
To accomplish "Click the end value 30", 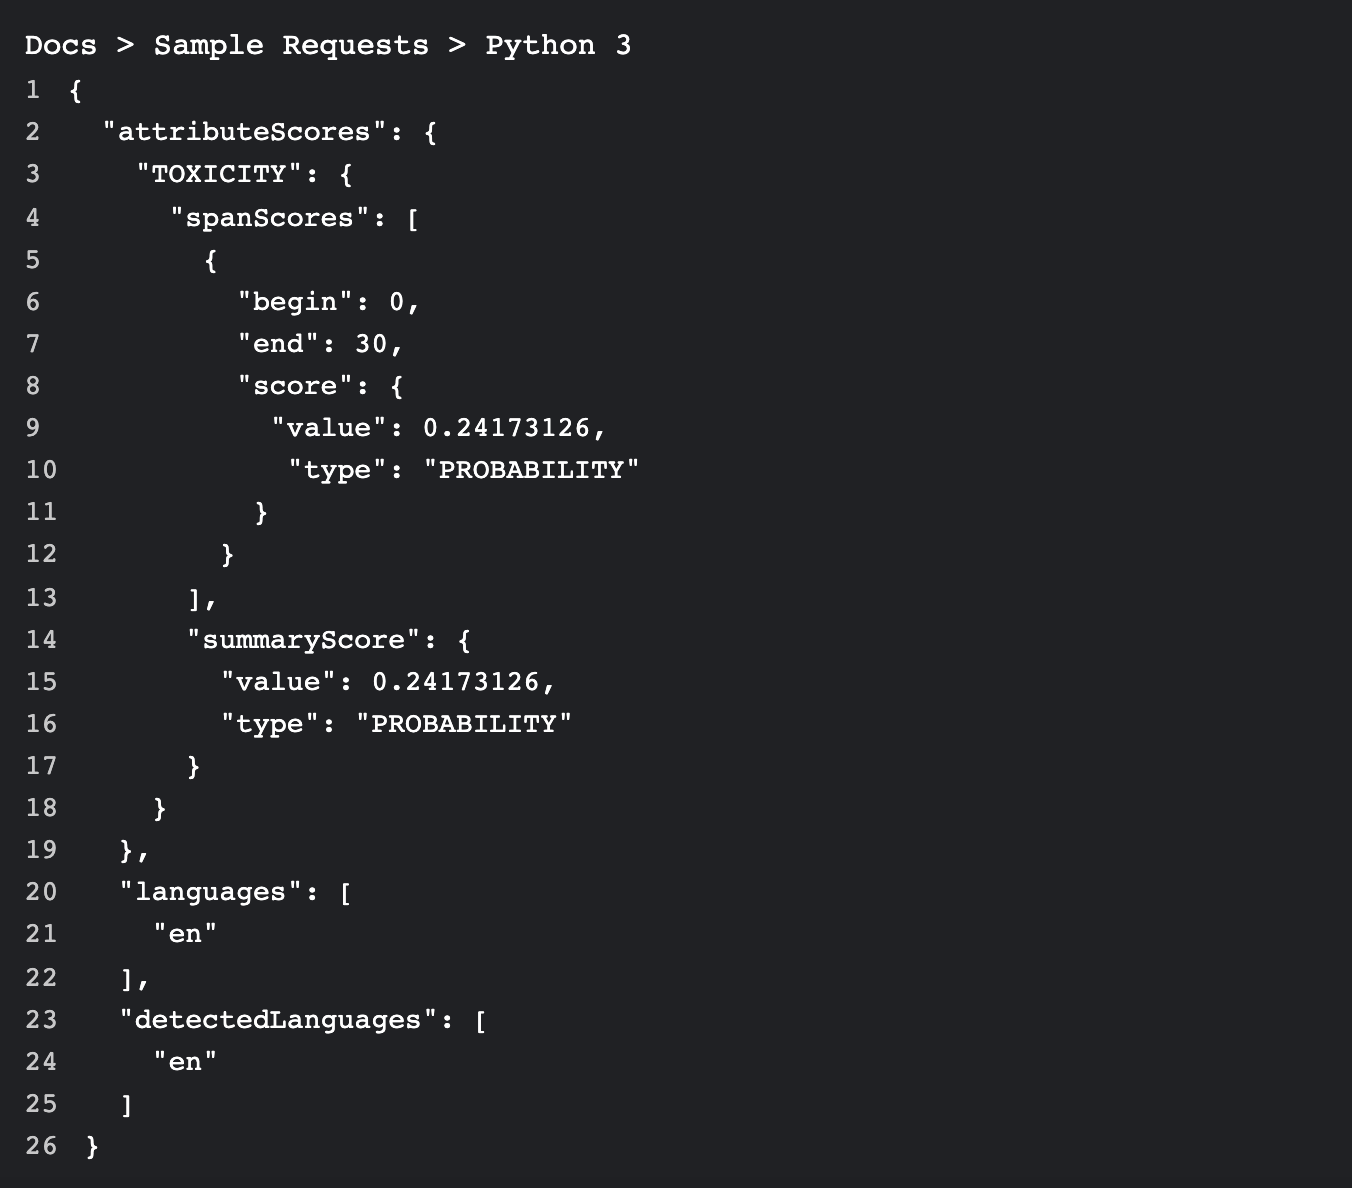I will [x=371, y=344].
